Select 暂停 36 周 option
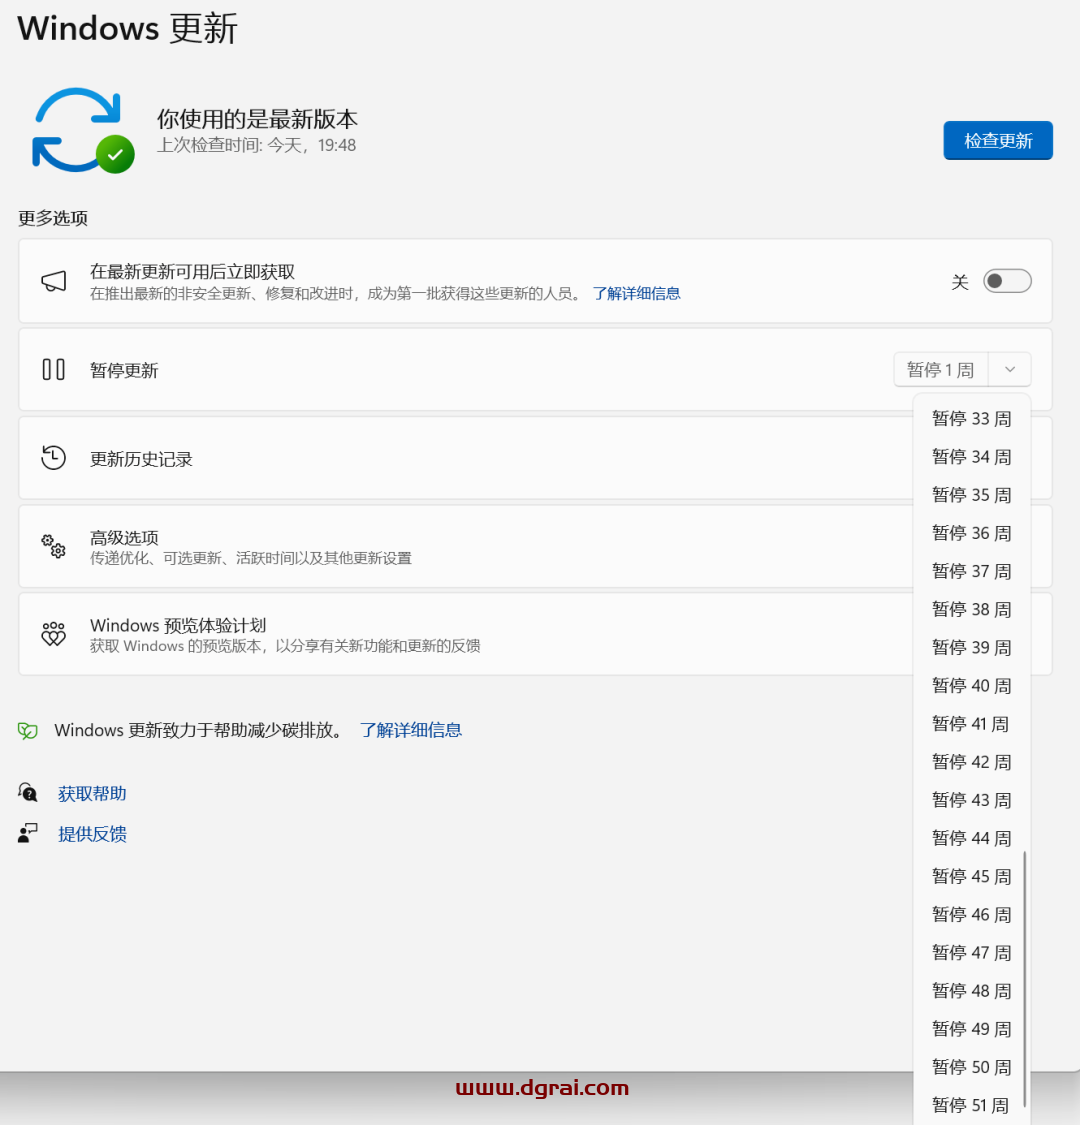The height and width of the screenshot is (1125, 1080). 972,533
